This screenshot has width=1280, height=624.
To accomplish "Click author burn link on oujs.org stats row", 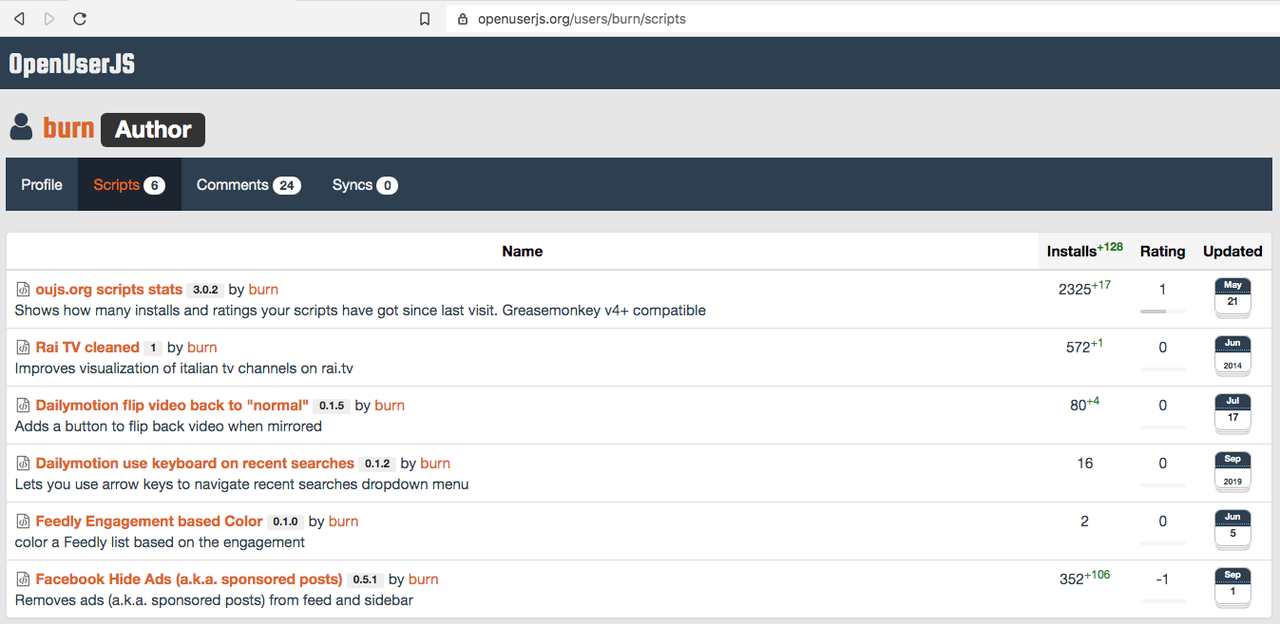I will pos(263,289).
